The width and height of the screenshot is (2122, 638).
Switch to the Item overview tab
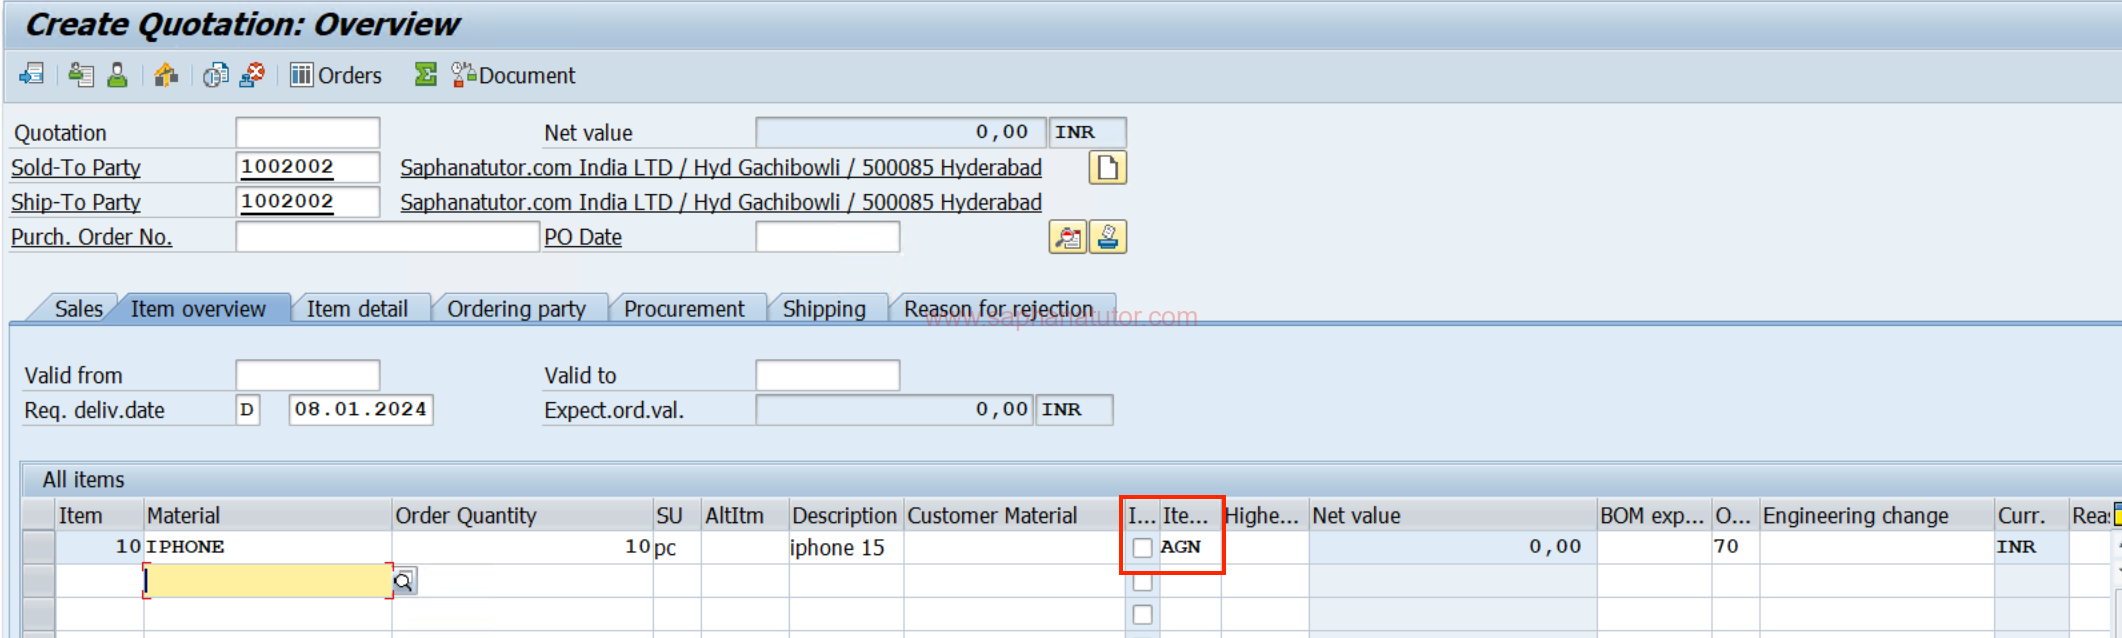point(198,309)
